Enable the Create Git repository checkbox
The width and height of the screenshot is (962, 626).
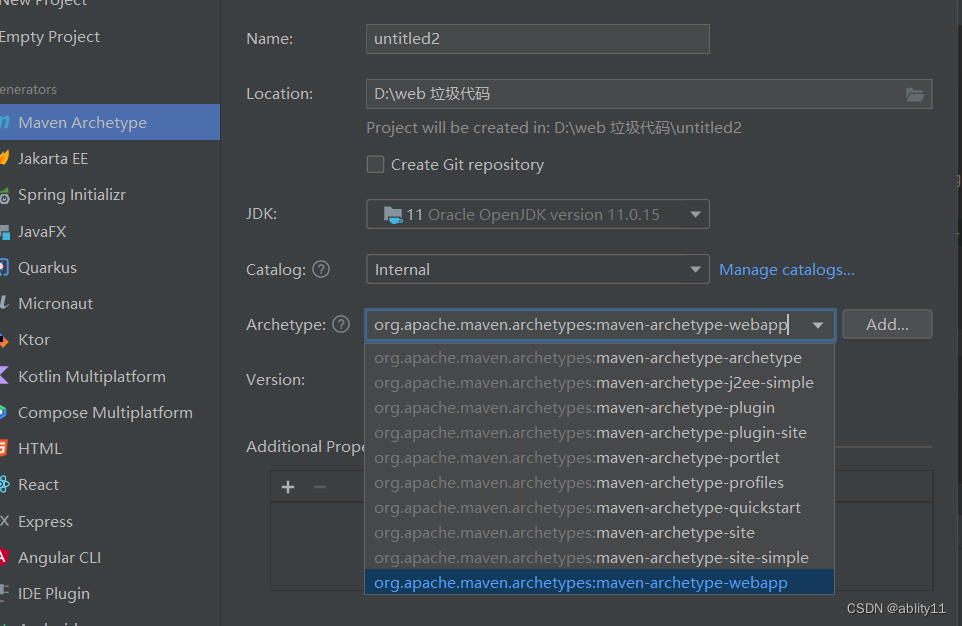[375, 164]
